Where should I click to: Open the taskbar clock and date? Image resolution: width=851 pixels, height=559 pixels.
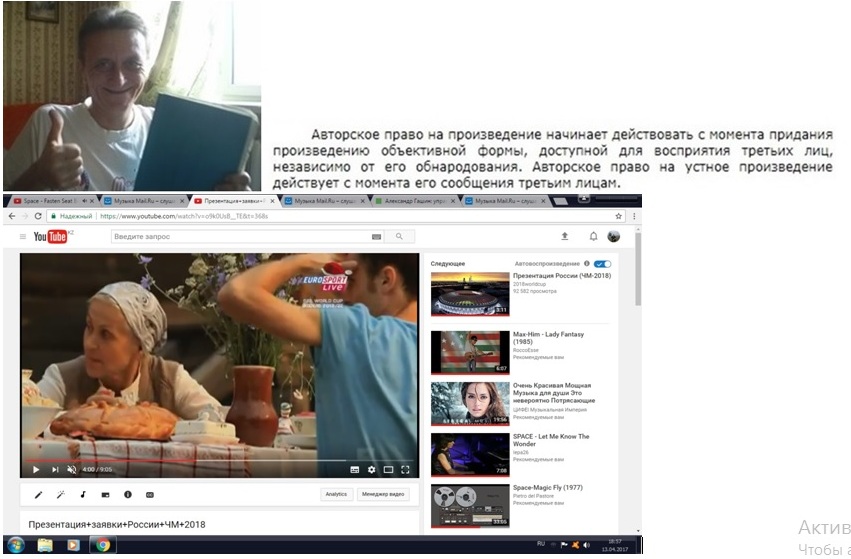pos(614,545)
